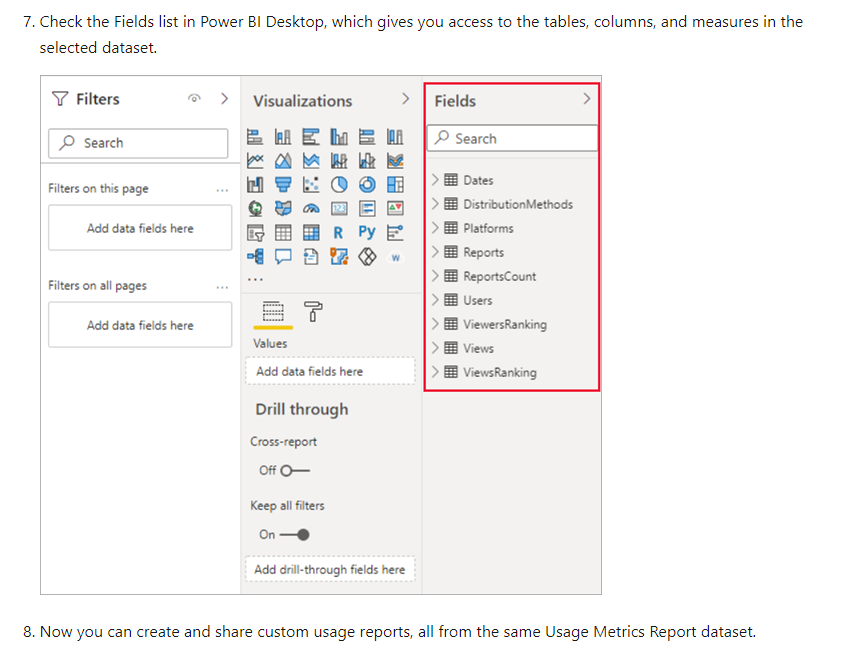
Task: Select the custom 'W' cloud visual
Action: click(x=395, y=257)
